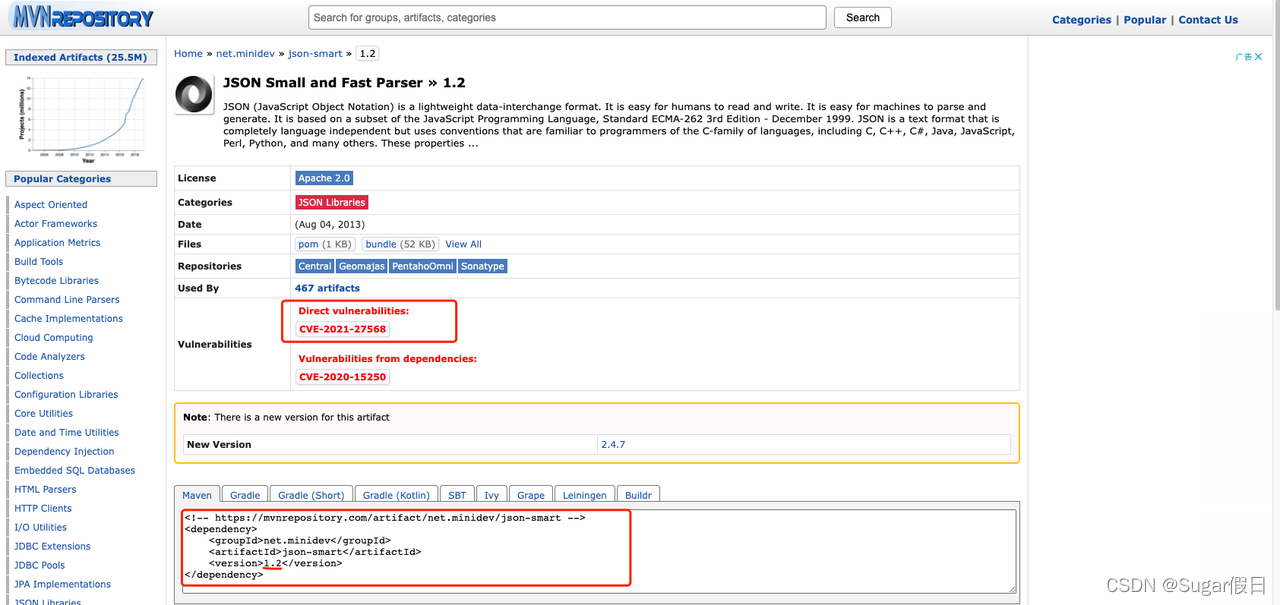Open Dependency Injection category
Screen dimensions: 1280x605
[x=64, y=452]
